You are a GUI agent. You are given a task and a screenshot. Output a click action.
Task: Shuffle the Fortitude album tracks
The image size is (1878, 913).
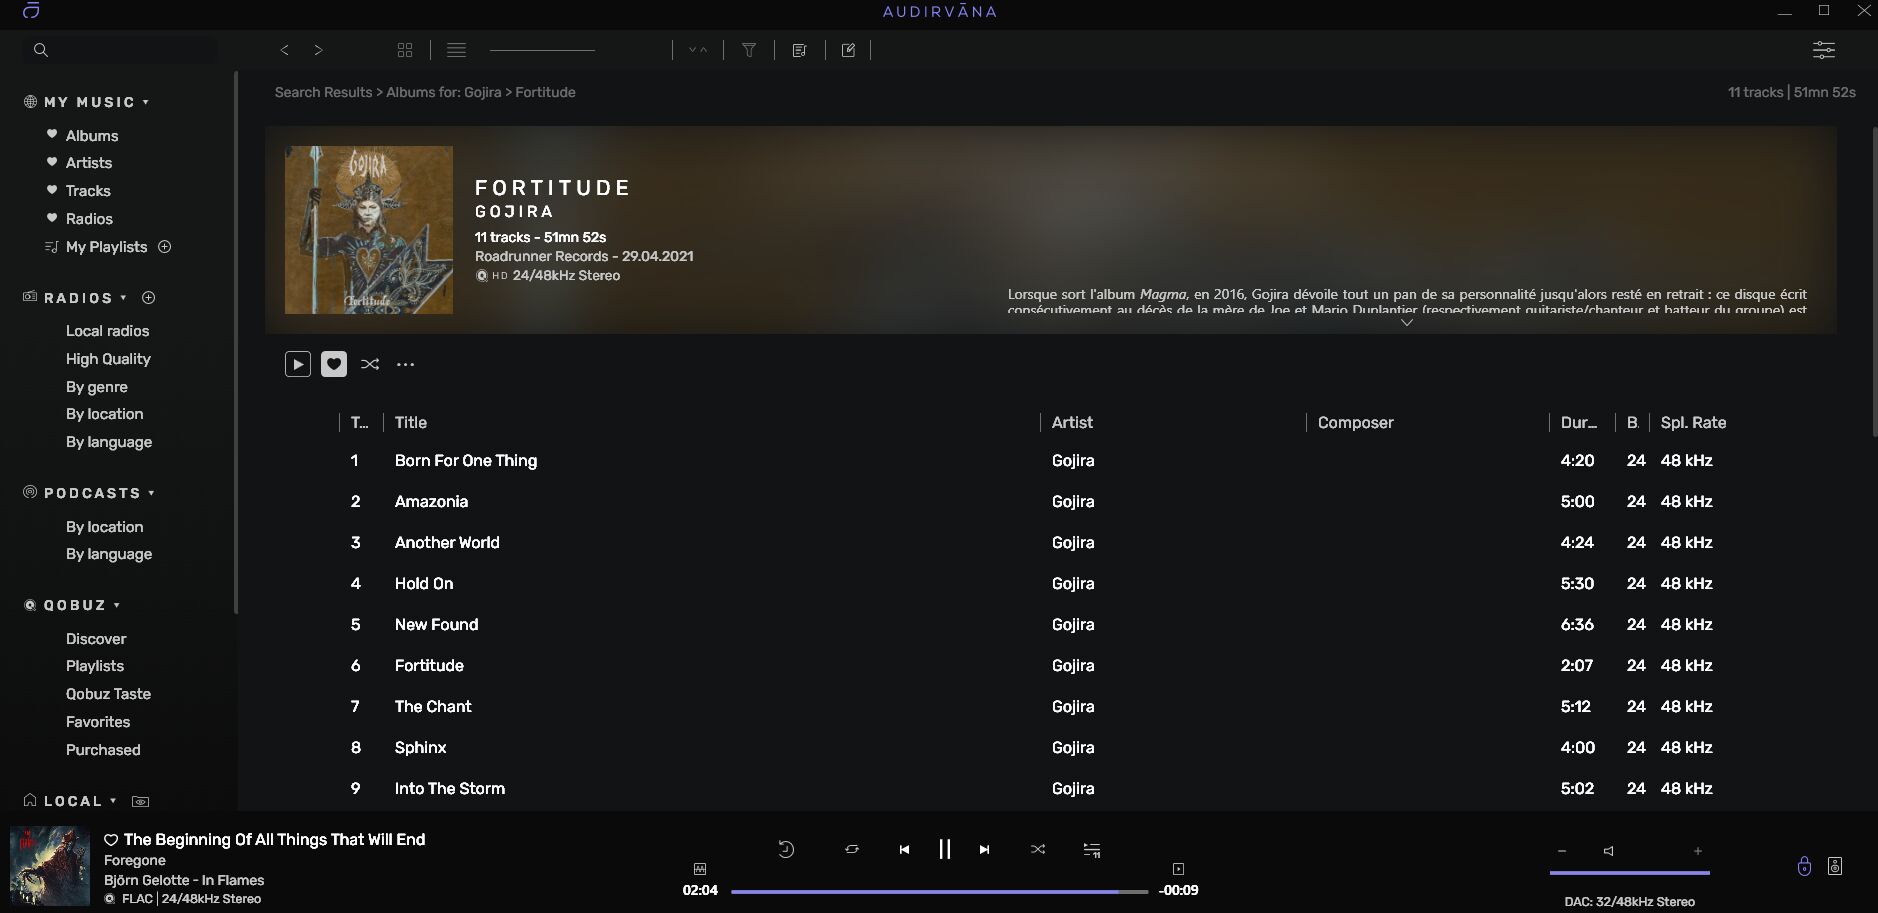(370, 364)
